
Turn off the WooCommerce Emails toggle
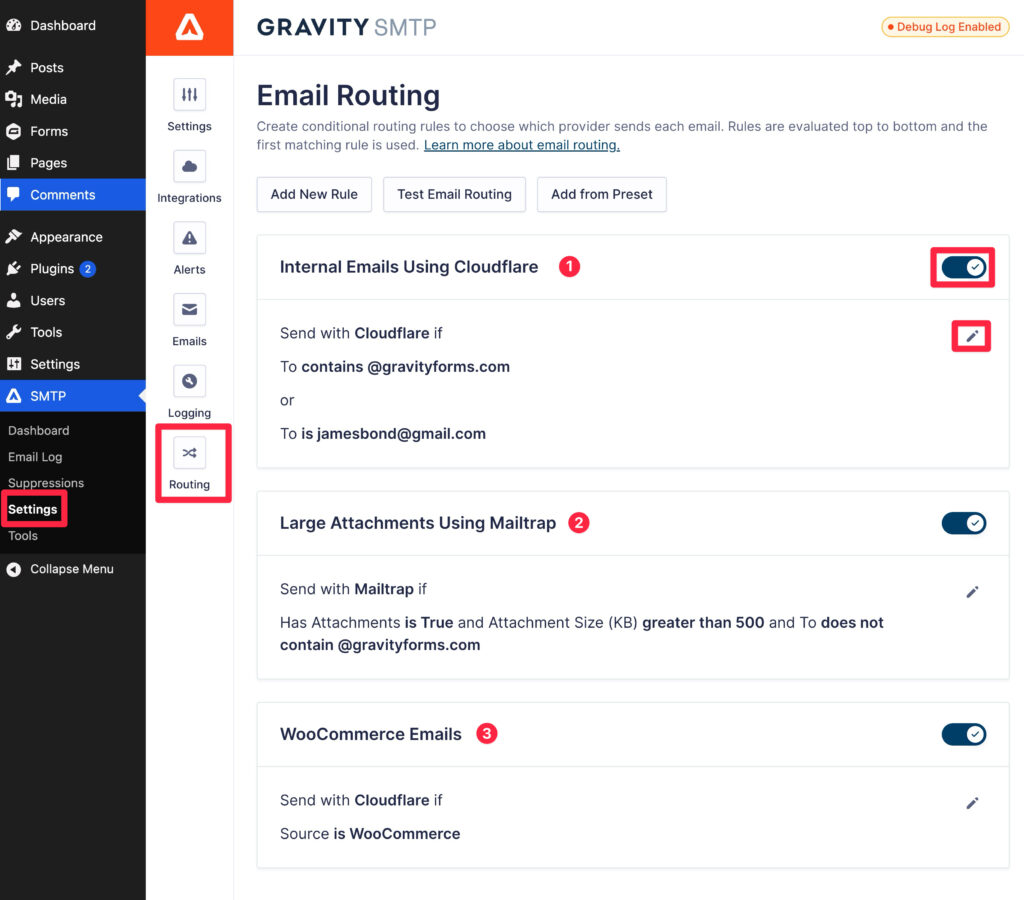click(x=963, y=734)
